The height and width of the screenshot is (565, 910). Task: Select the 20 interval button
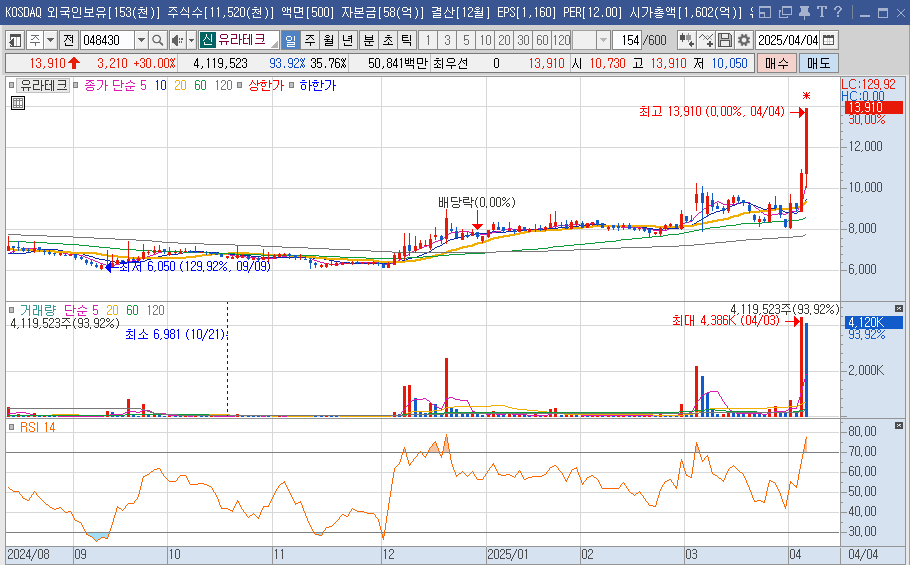tap(504, 40)
